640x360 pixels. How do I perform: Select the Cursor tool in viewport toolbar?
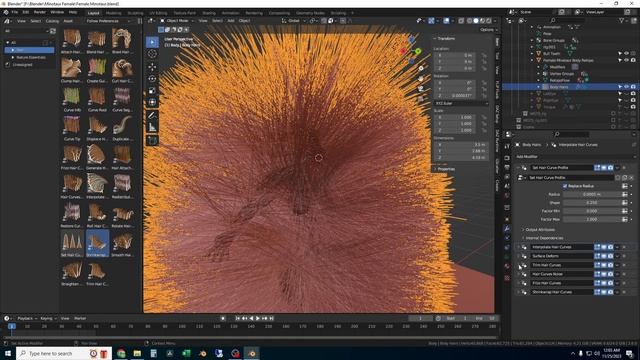tap(152, 53)
